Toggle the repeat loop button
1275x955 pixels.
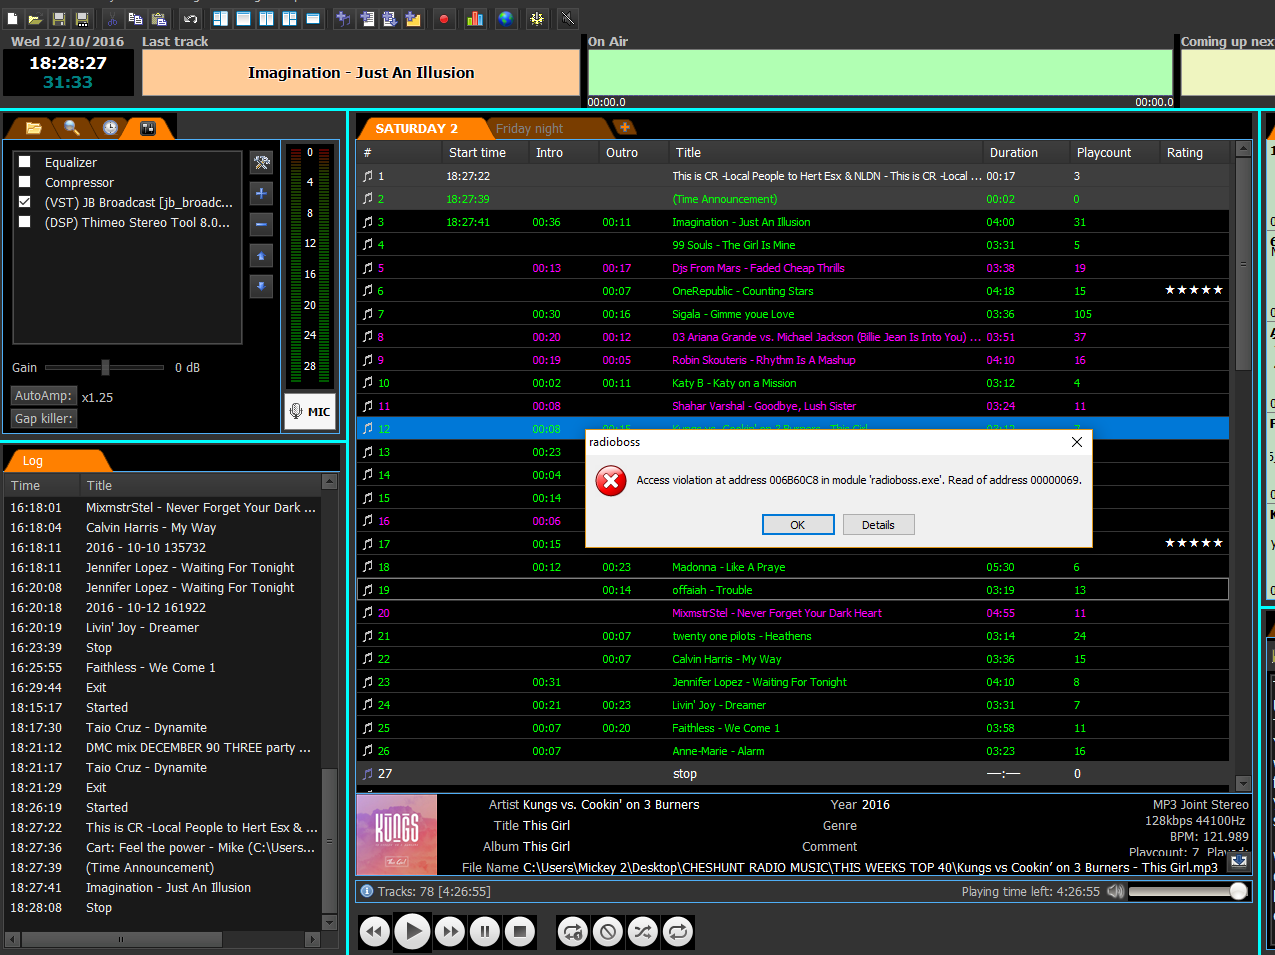click(677, 932)
